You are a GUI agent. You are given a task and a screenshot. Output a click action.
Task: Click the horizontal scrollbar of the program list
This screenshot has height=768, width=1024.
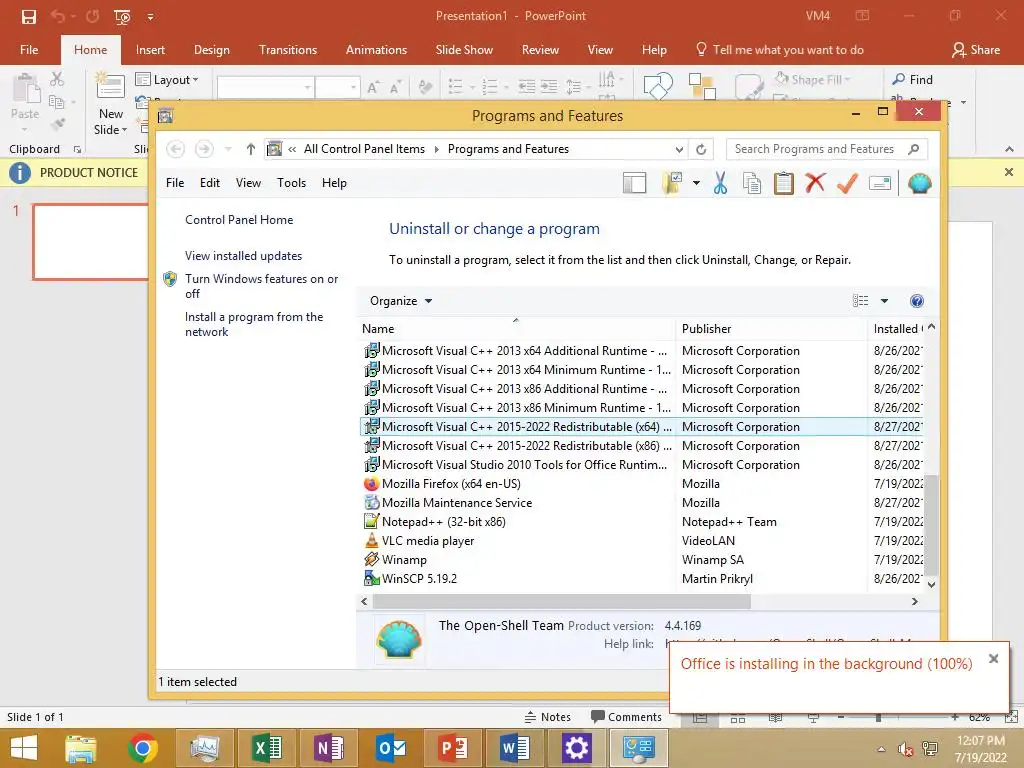(562, 601)
